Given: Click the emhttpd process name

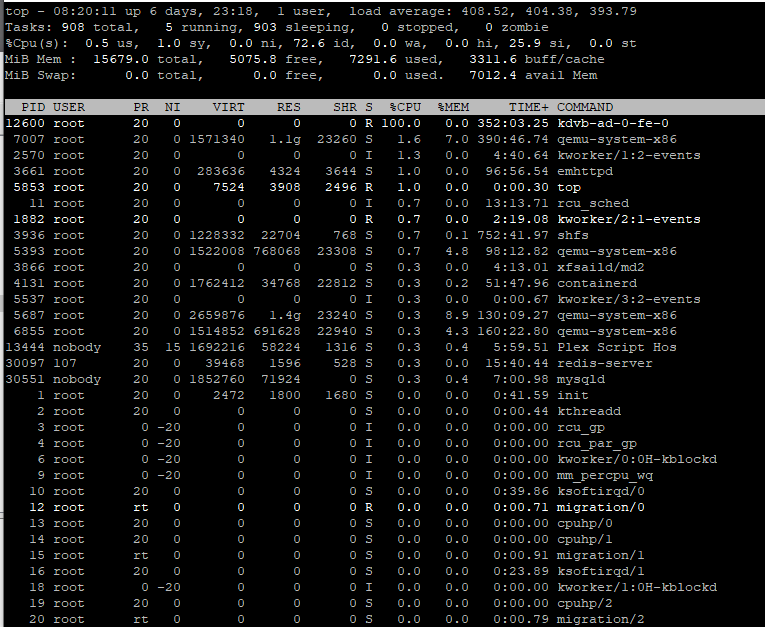Looking at the screenshot, I should click(x=585, y=172).
